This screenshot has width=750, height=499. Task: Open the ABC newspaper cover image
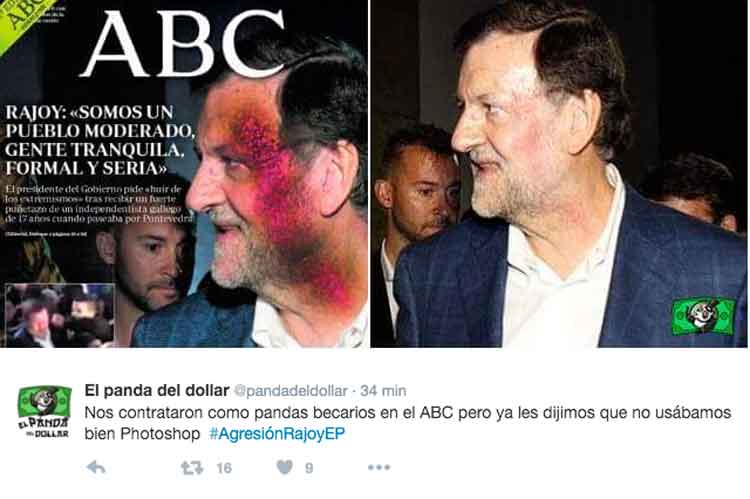[184, 174]
